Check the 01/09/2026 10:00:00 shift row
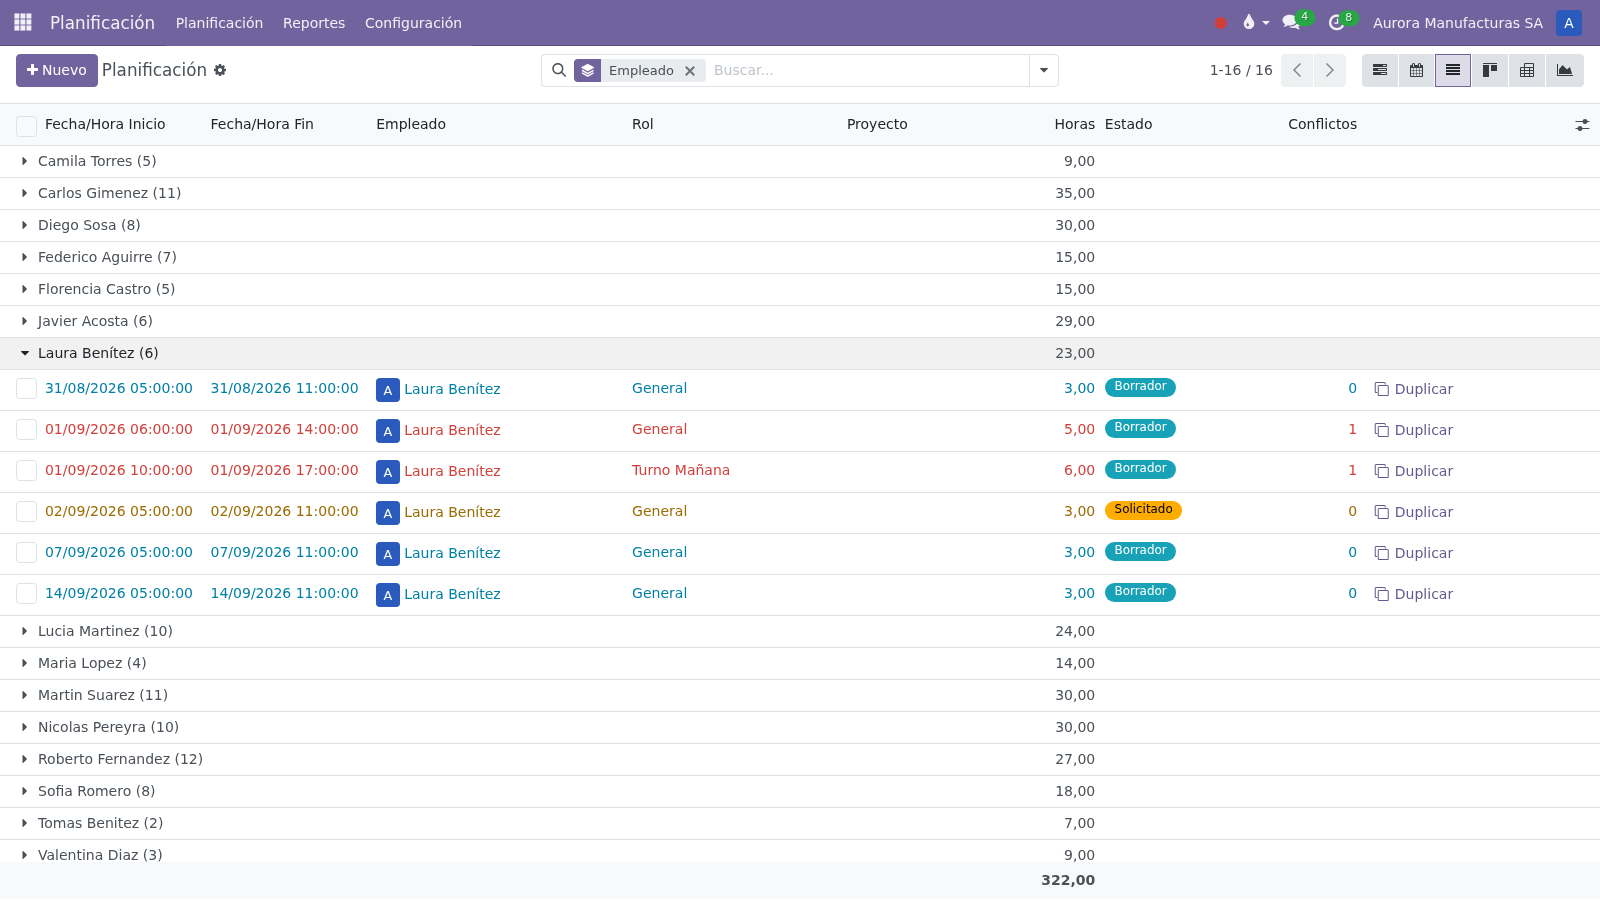The image size is (1600, 900). click(x=27, y=471)
